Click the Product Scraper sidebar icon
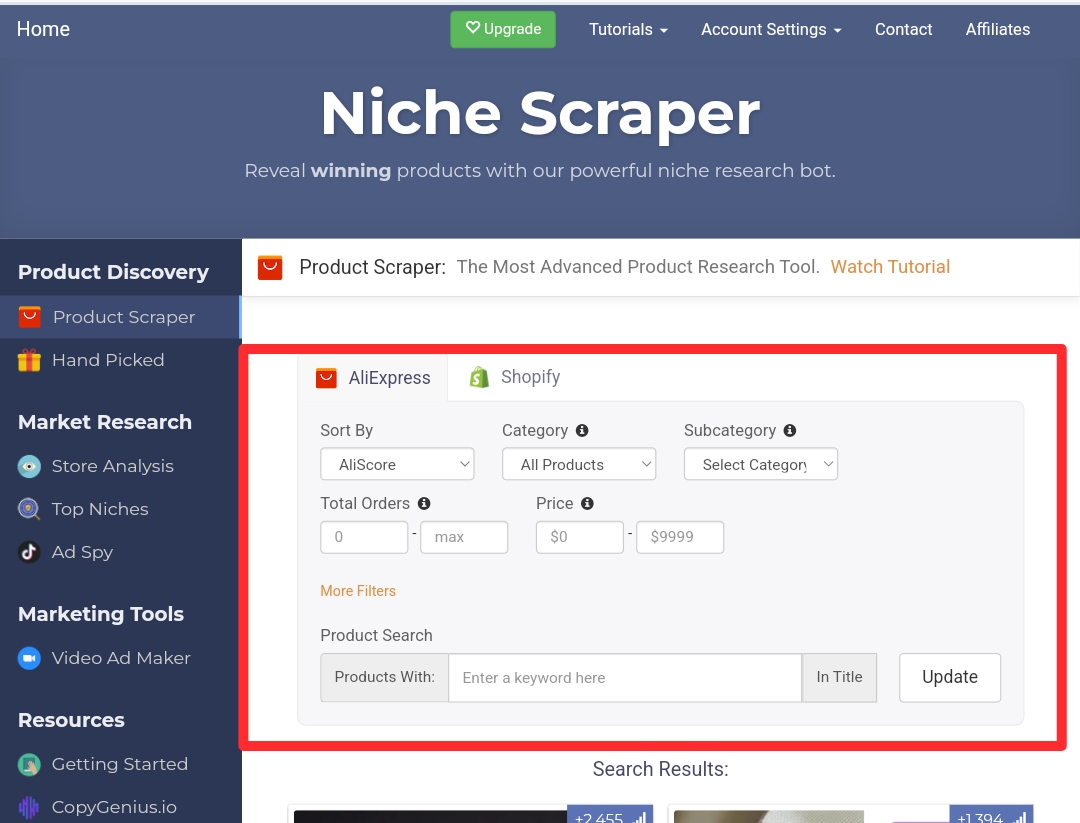 coord(29,317)
